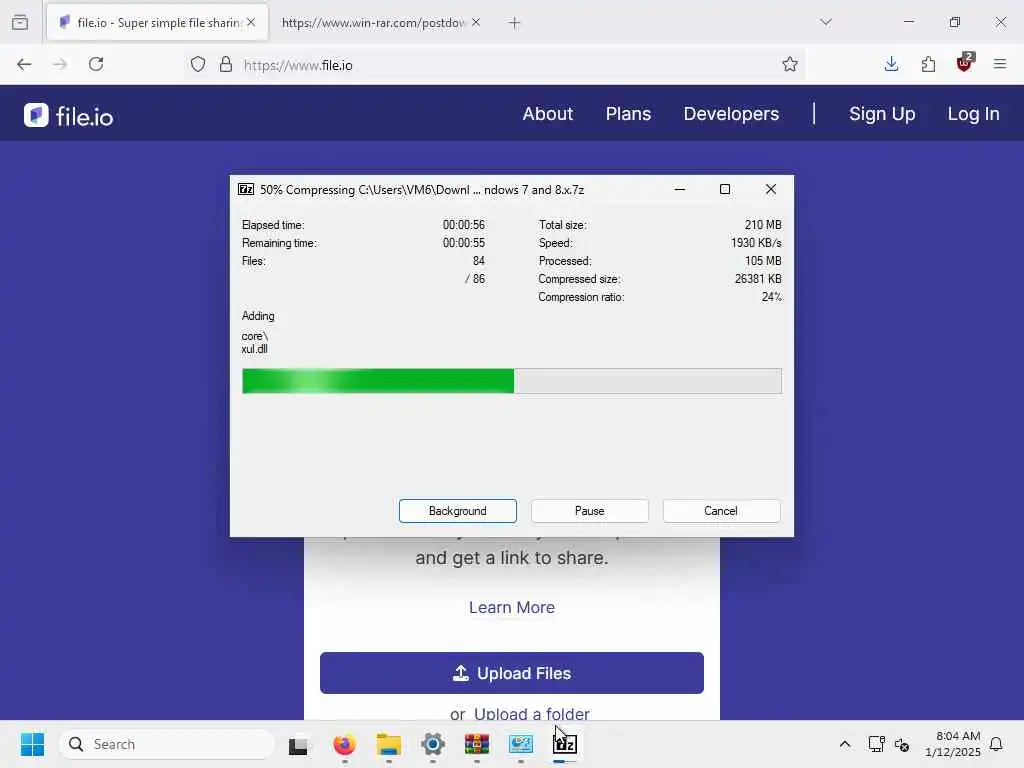Open the Plans page
1024x768 pixels.
click(628, 114)
